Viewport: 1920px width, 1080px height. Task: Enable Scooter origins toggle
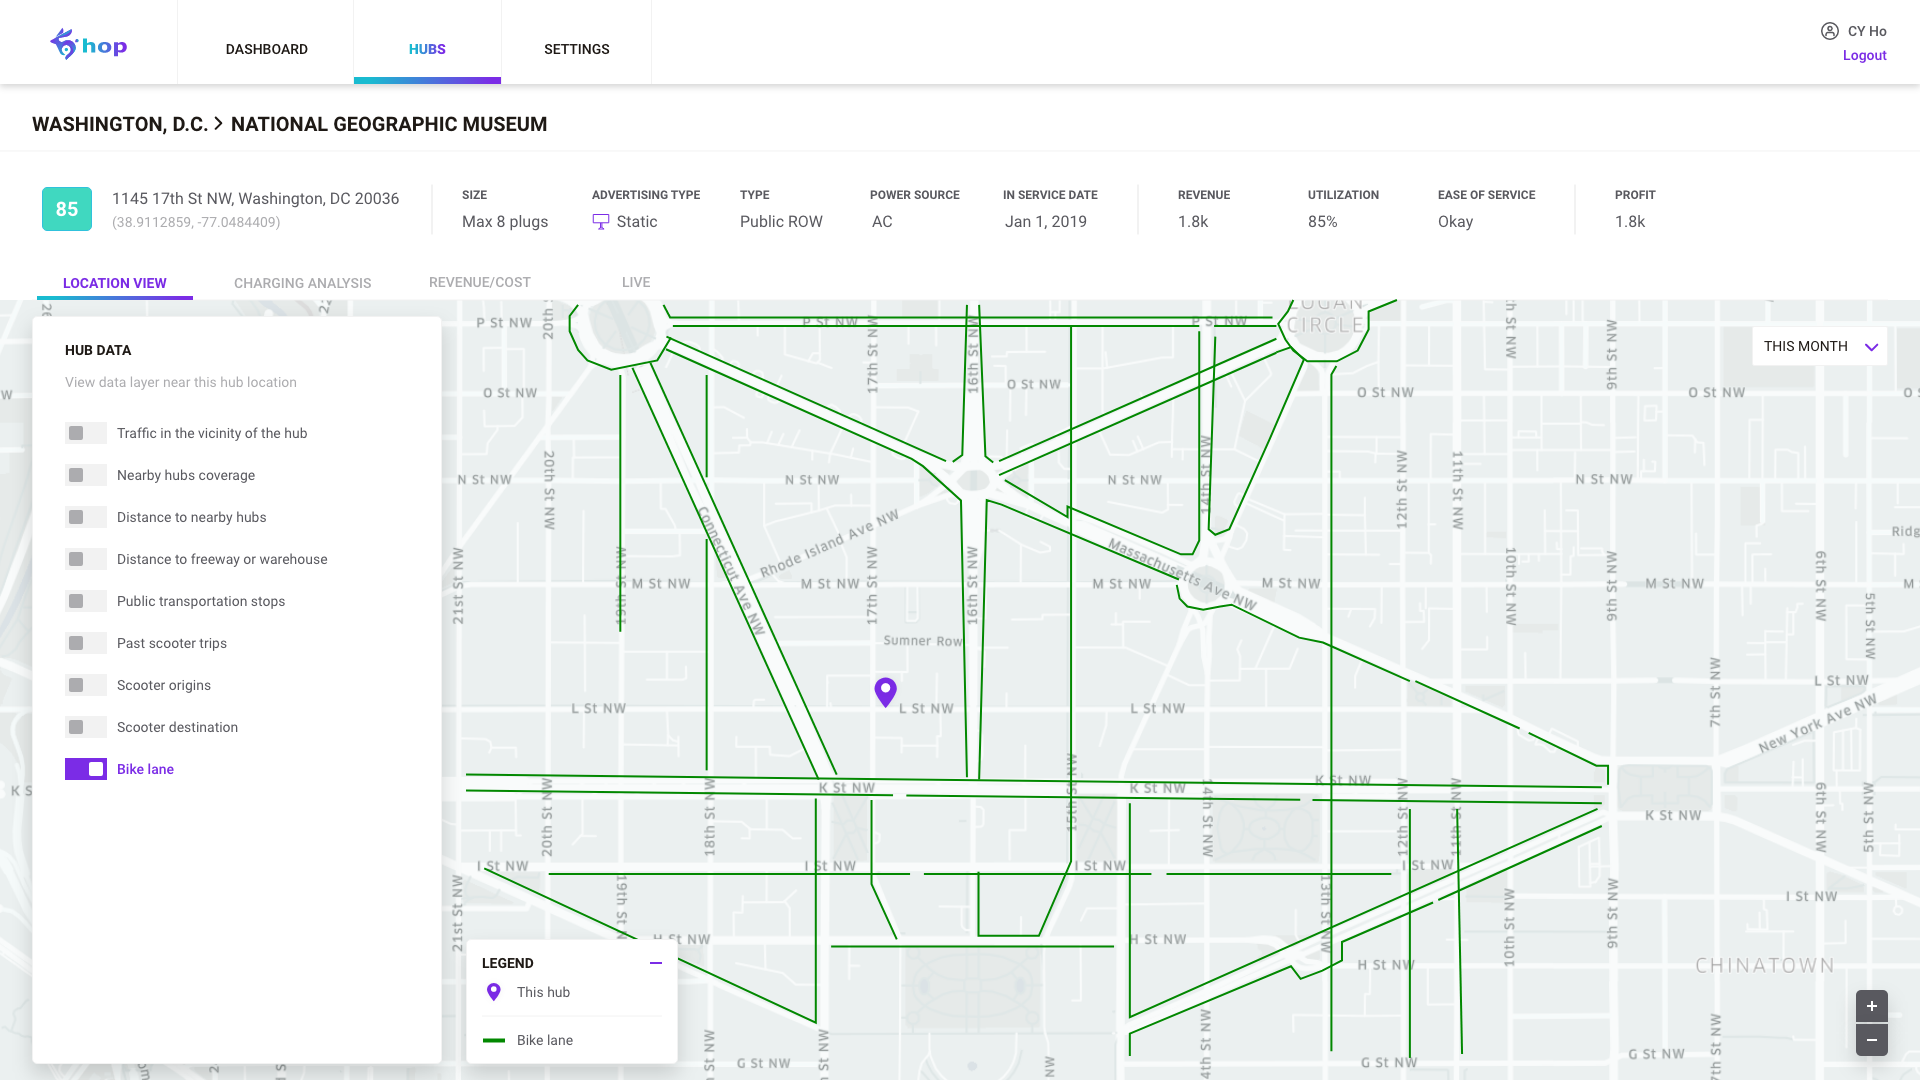point(86,685)
